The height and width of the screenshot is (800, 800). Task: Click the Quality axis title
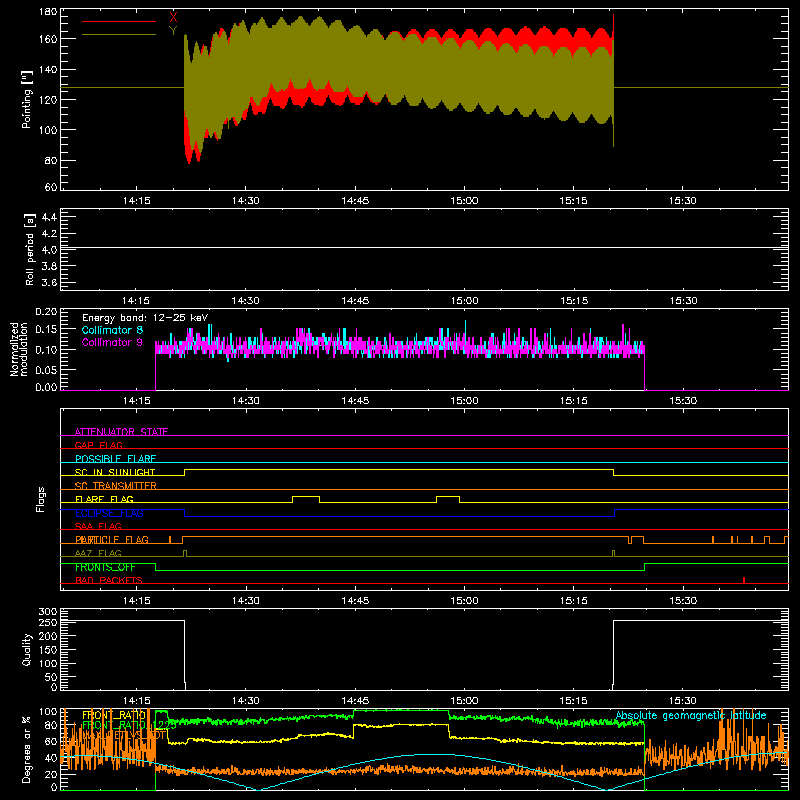coord(27,649)
